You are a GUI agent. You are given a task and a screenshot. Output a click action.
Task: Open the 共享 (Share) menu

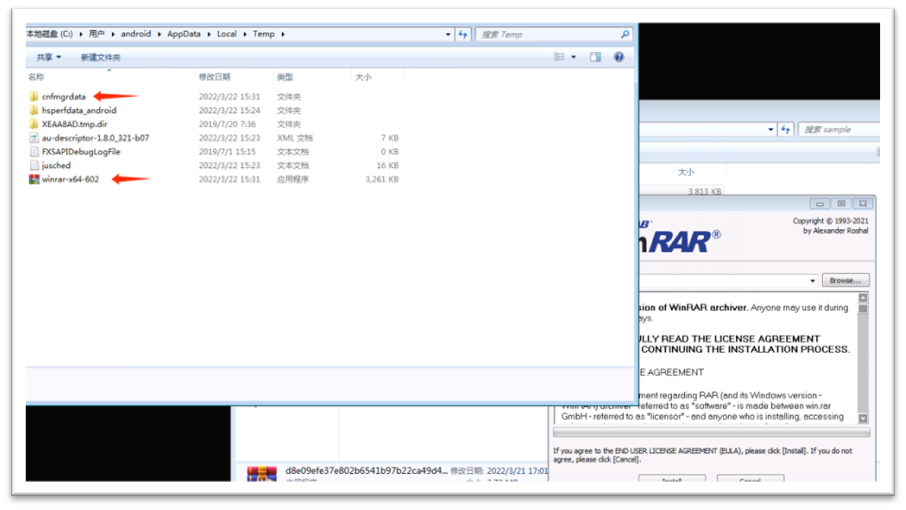(48, 57)
